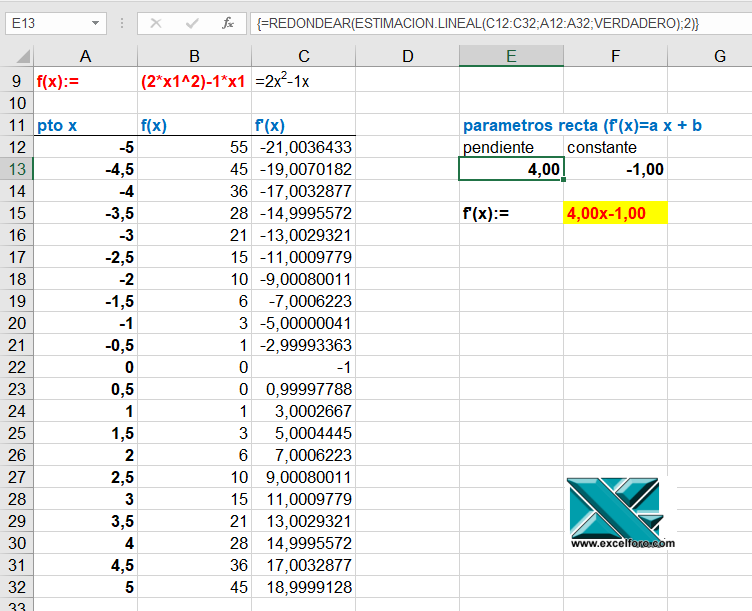Select cell F13 with value -1,00
752x611 pixels.
tap(615, 169)
